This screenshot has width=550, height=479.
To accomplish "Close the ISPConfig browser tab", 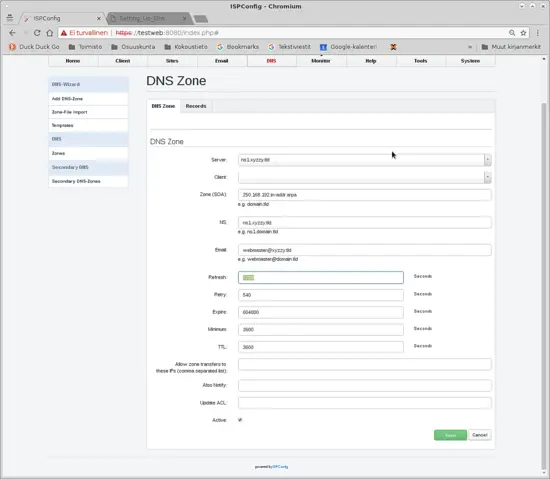I will click(99, 18).
